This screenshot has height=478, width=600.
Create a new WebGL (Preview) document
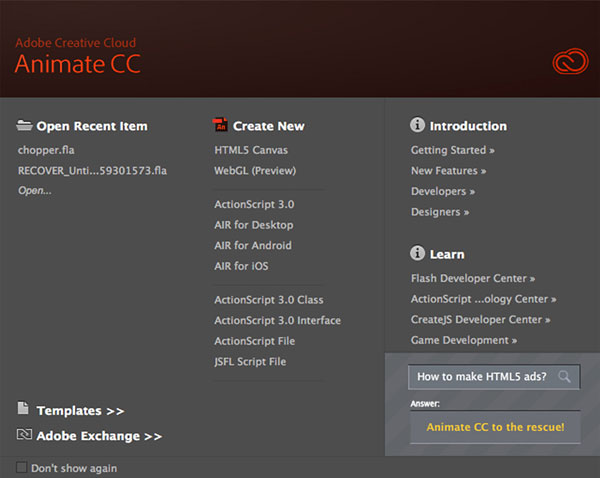(x=255, y=170)
